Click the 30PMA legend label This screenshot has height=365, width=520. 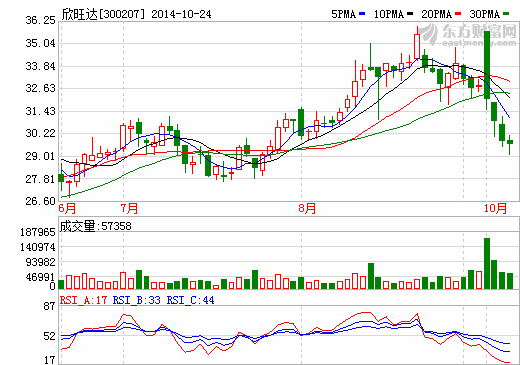coord(485,14)
